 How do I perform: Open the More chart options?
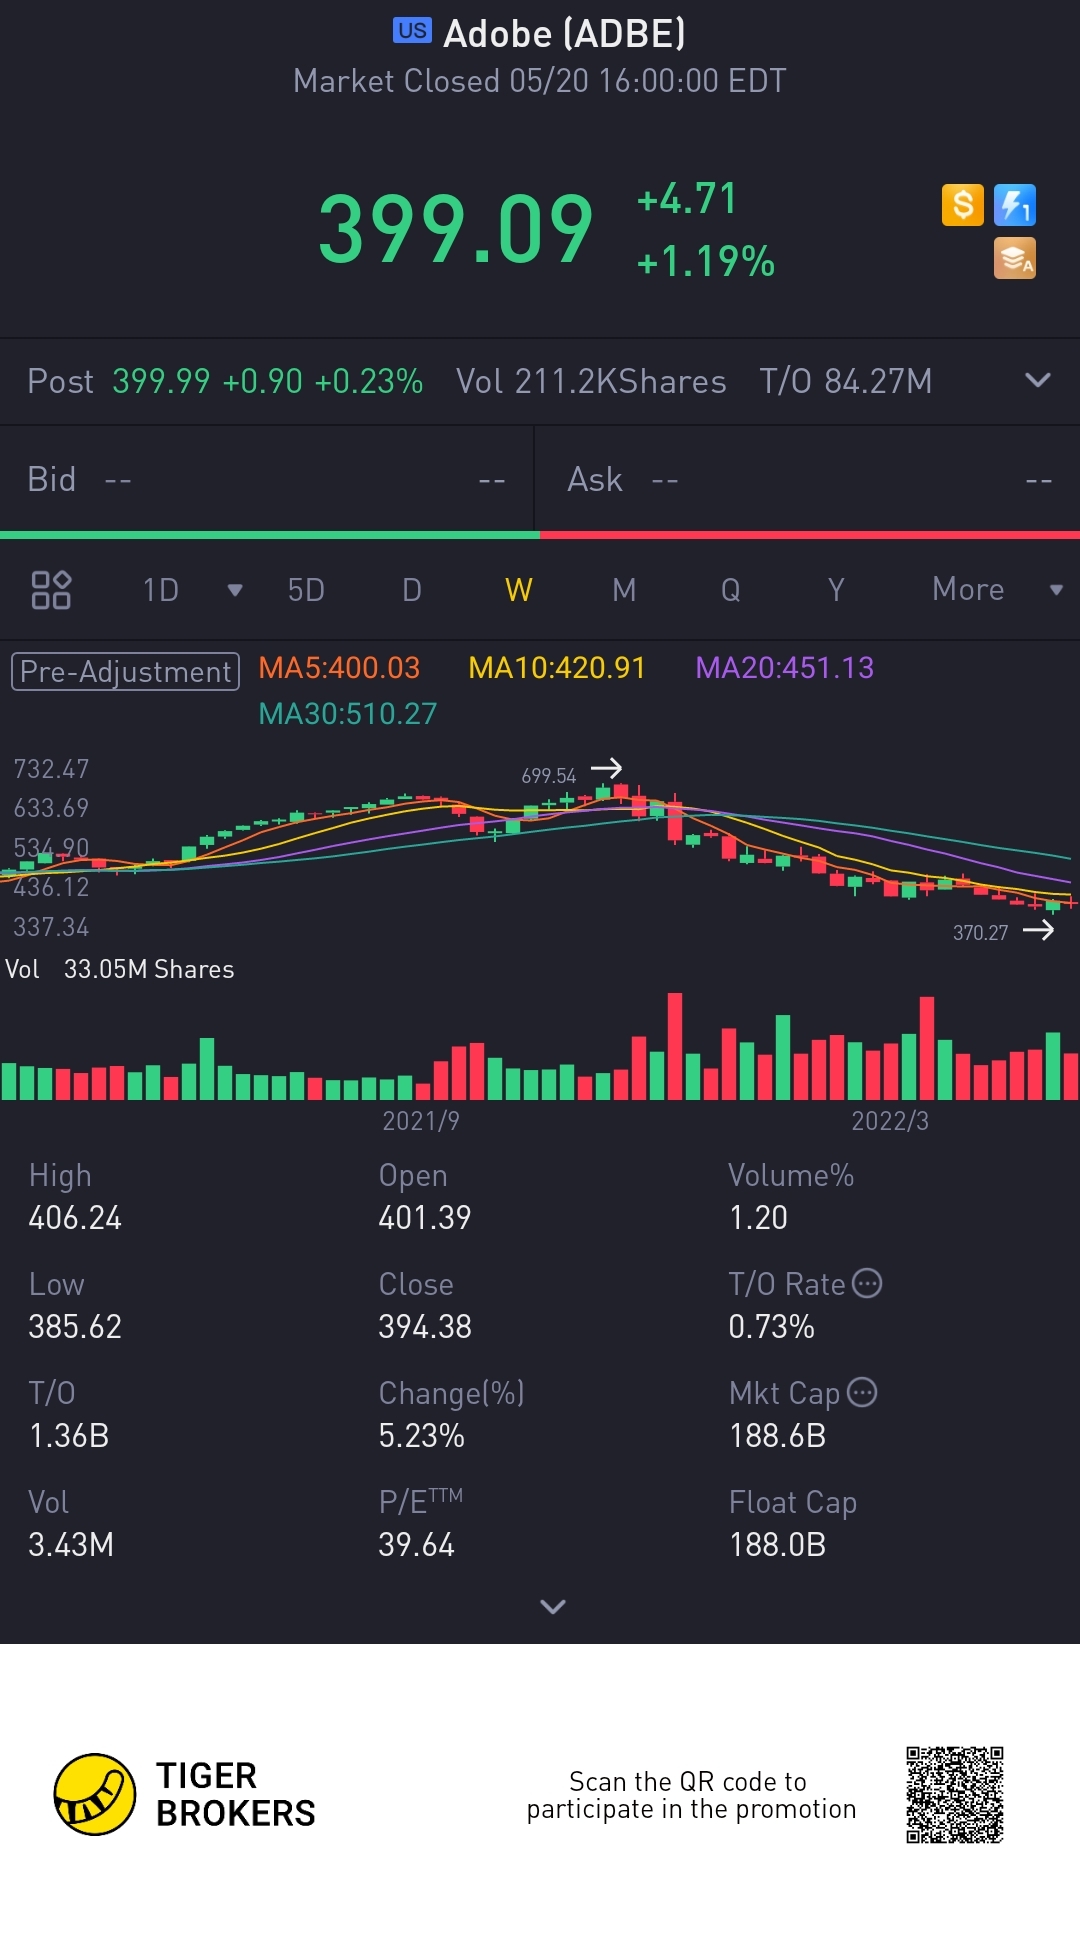click(x=968, y=590)
